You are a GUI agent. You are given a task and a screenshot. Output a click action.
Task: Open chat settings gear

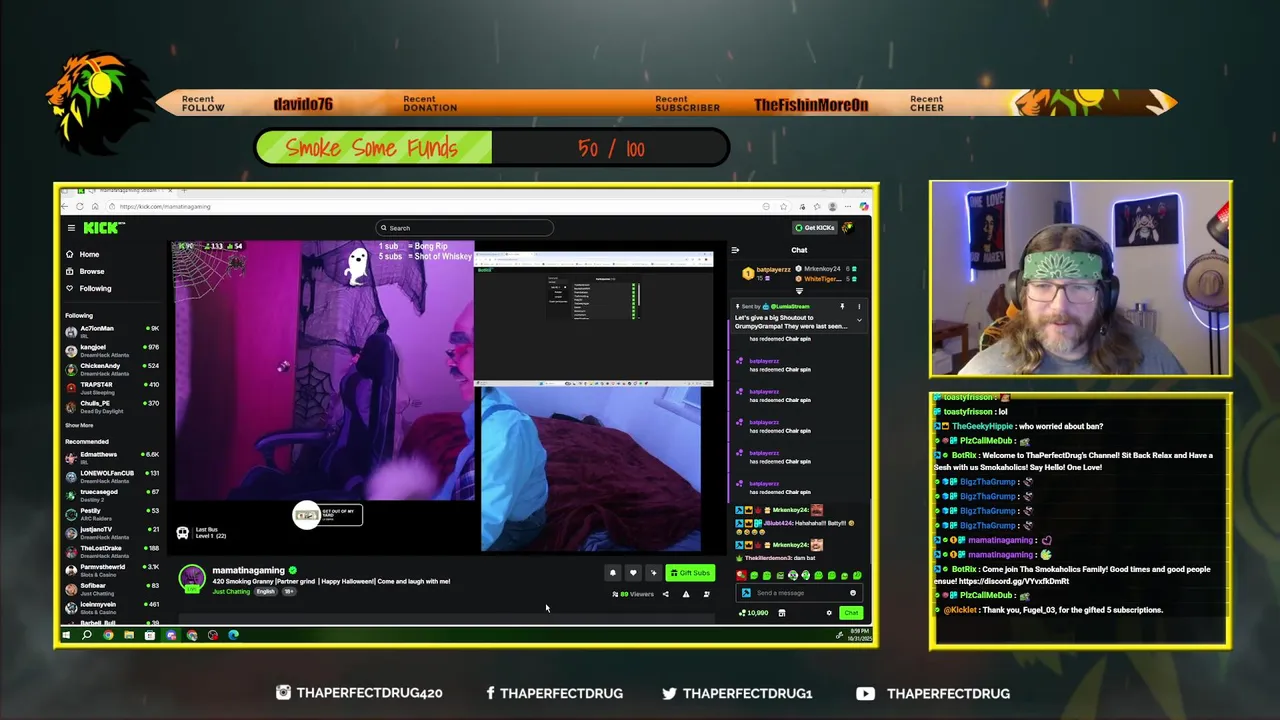pos(829,613)
